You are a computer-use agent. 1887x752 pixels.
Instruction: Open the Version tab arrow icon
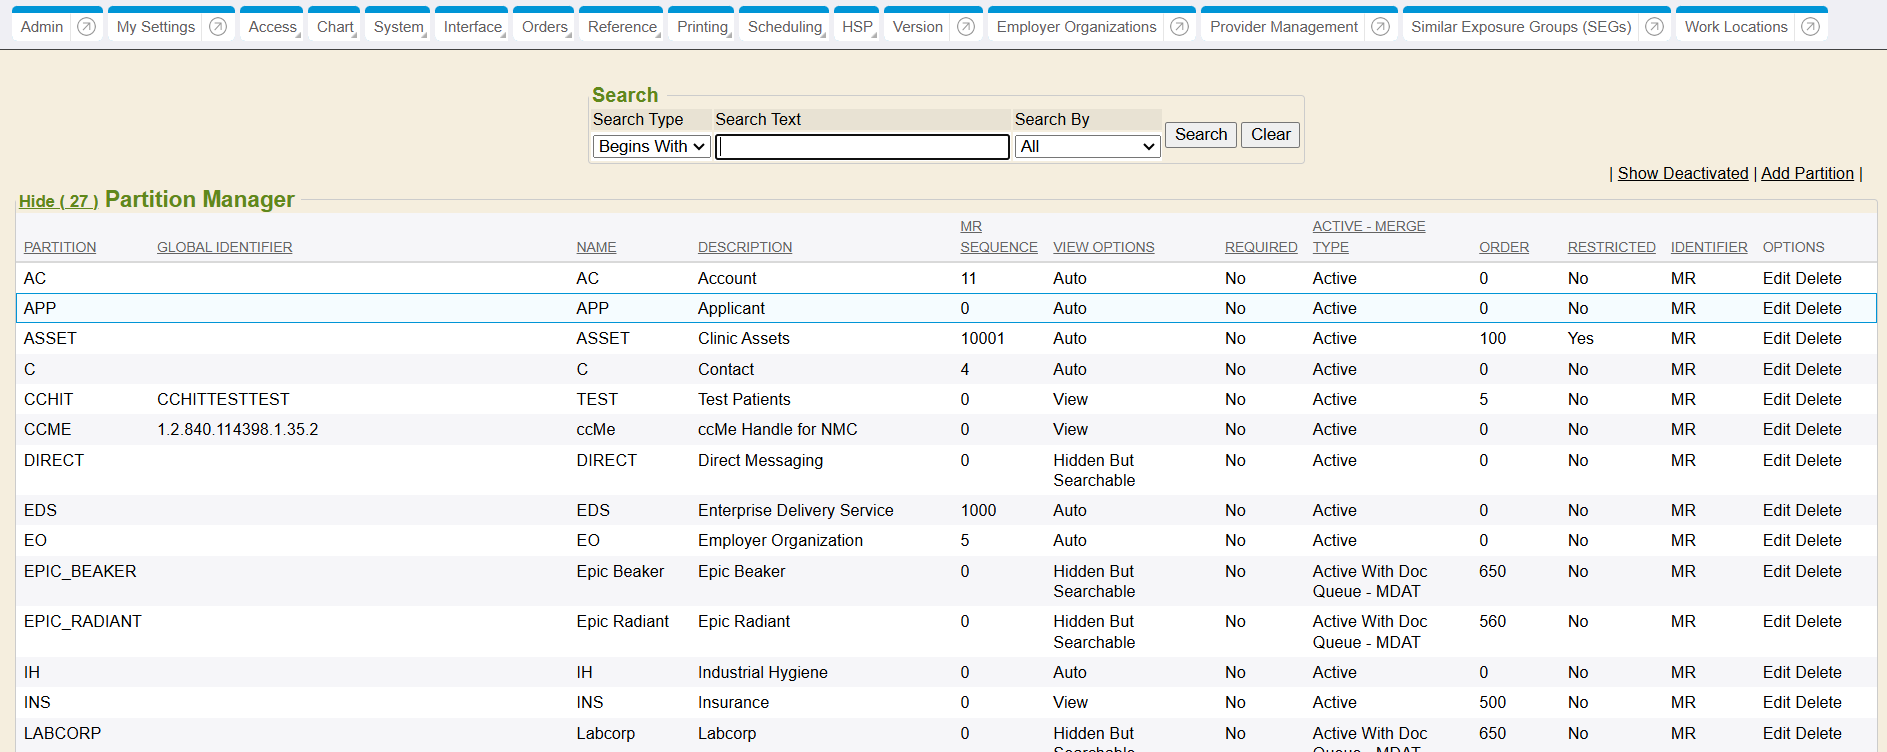point(966,27)
